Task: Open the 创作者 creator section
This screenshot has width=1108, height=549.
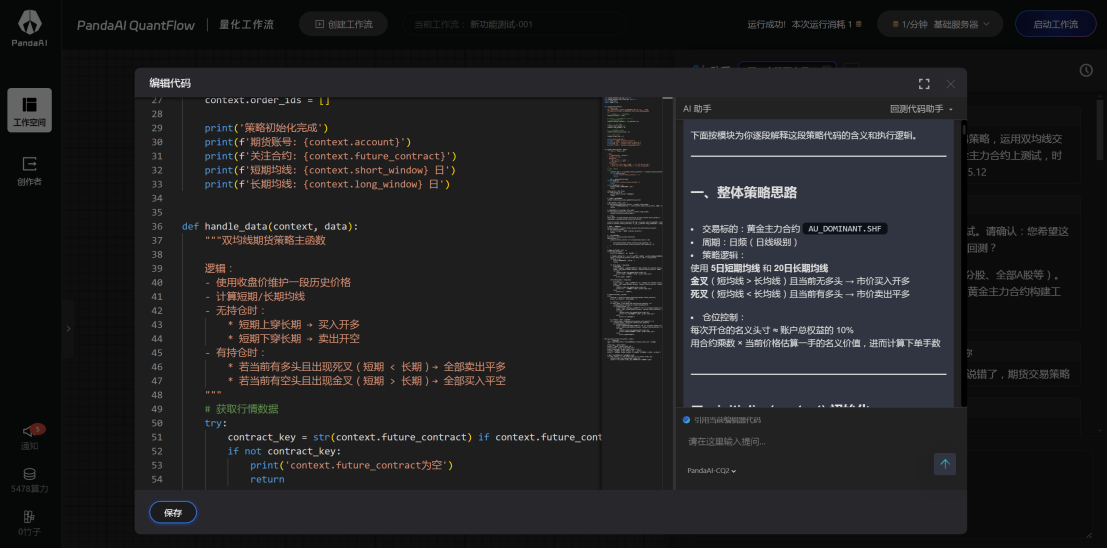Action: point(30,171)
